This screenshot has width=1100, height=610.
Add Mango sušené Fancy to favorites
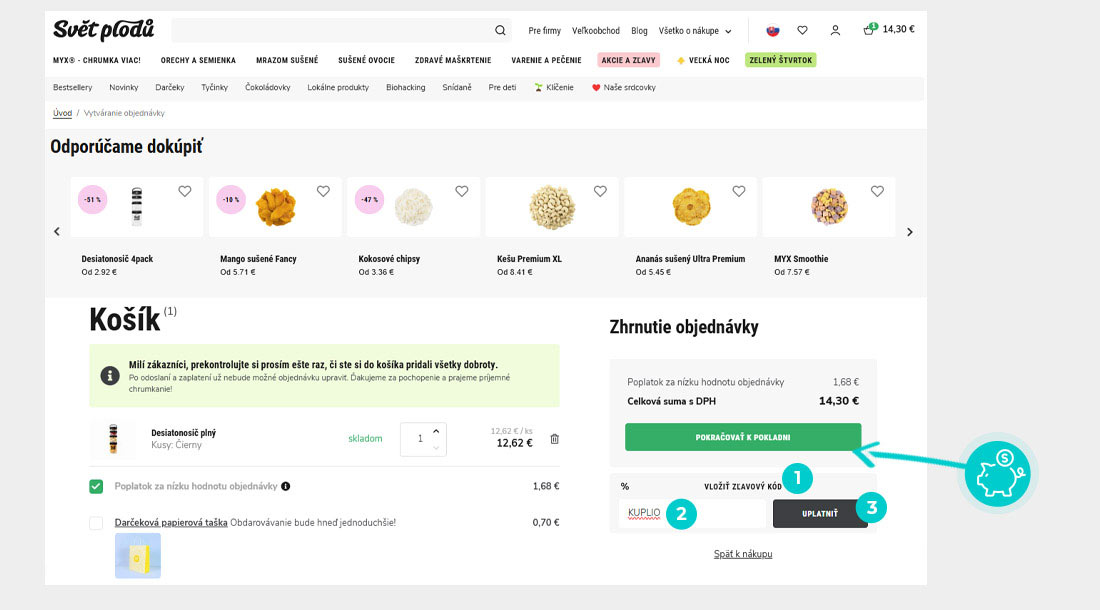click(x=323, y=191)
